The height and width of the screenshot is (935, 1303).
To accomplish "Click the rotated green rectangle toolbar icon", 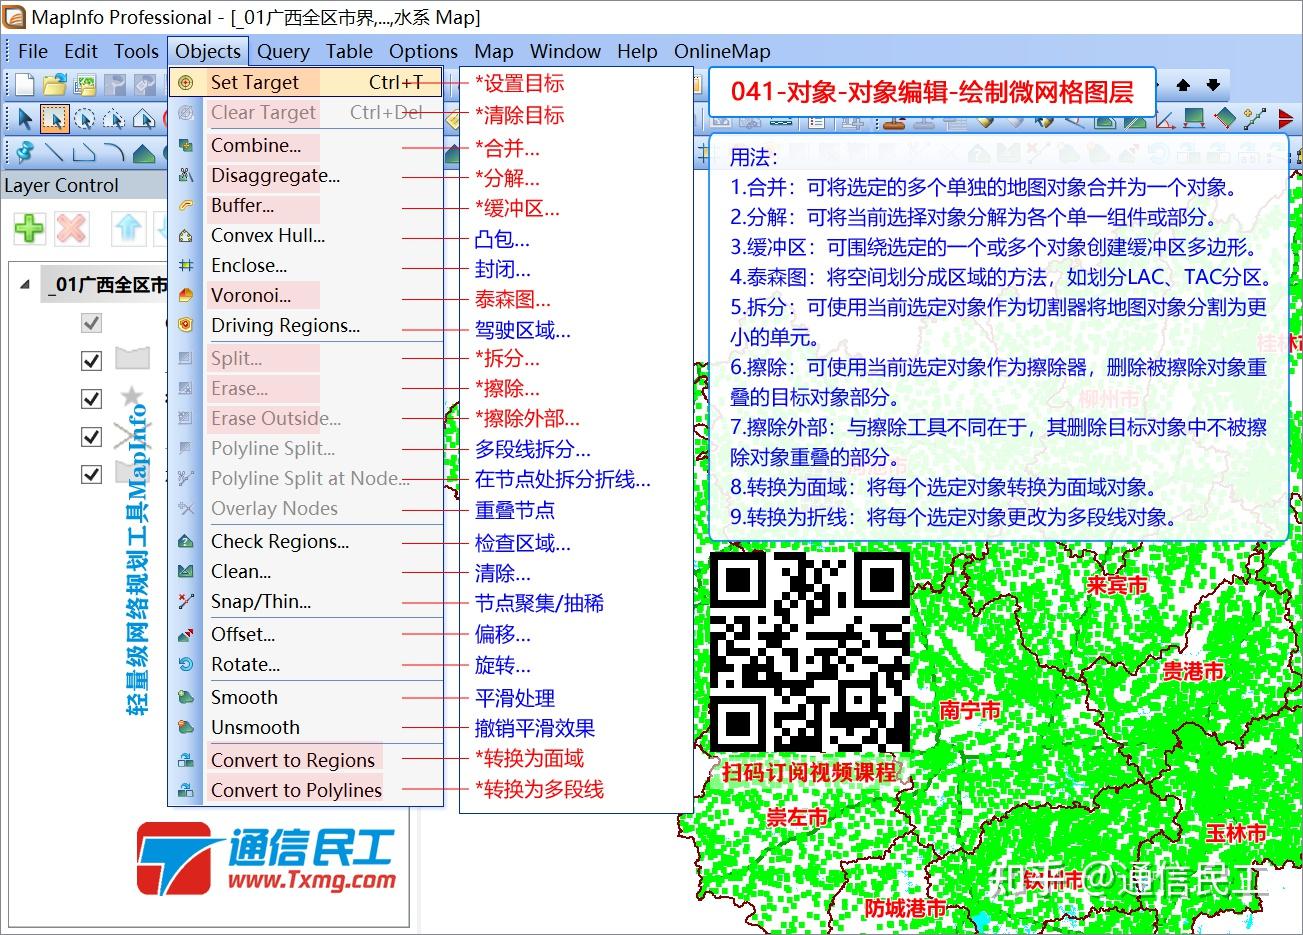I will pos(1225,120).
